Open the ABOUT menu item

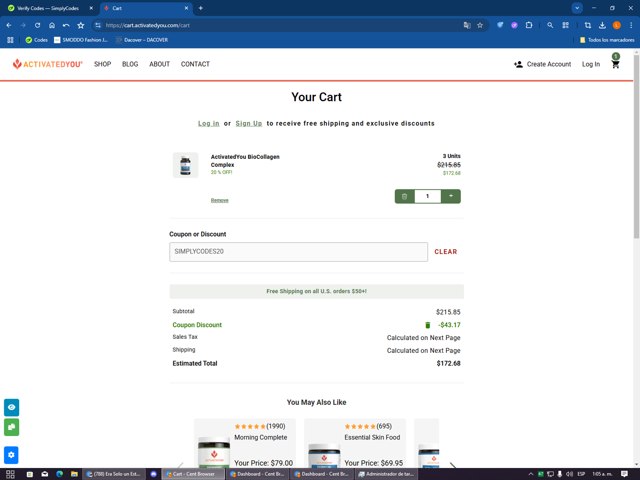(x=160, y=64)
